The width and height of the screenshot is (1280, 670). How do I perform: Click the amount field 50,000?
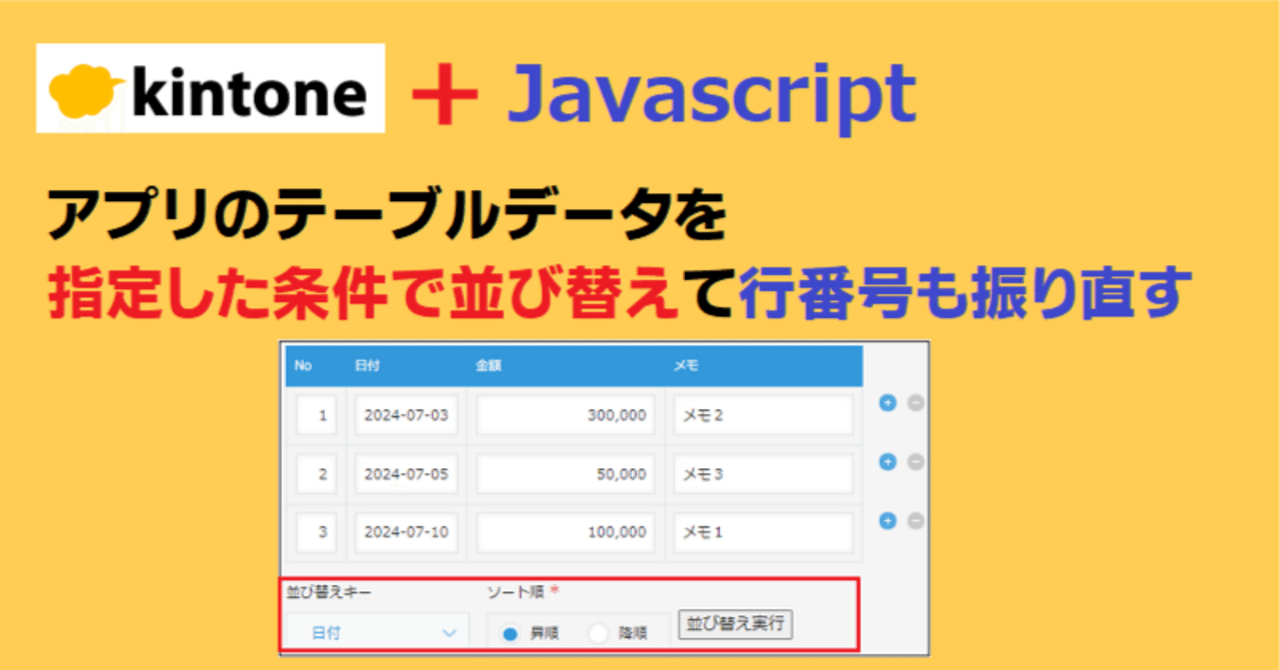(x=566, y=474)
